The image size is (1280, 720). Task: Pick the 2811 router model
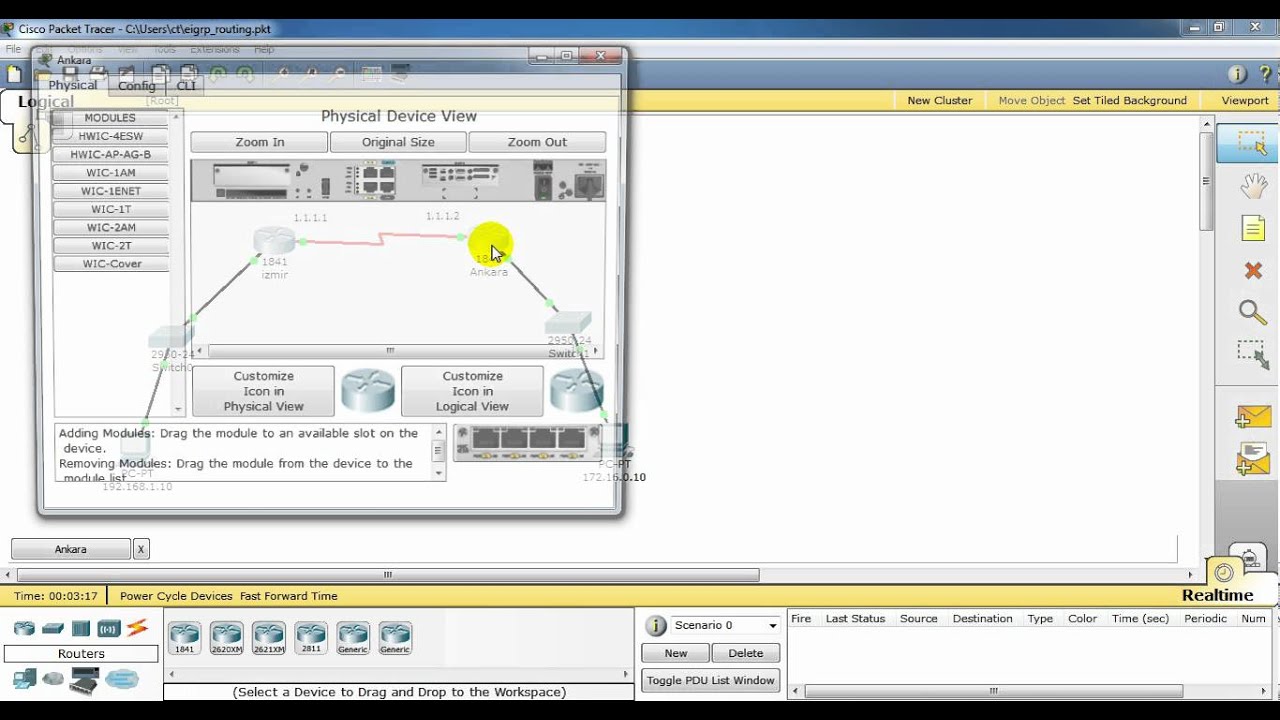click(311, 637)
